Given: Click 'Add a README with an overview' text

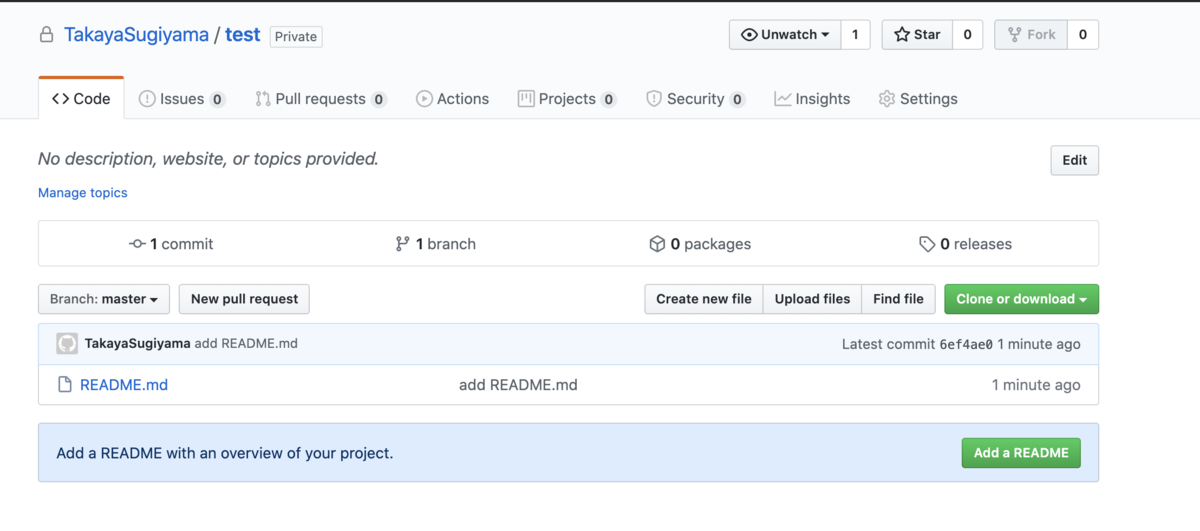Looking at the screenshot, I should tap(225, 453).
